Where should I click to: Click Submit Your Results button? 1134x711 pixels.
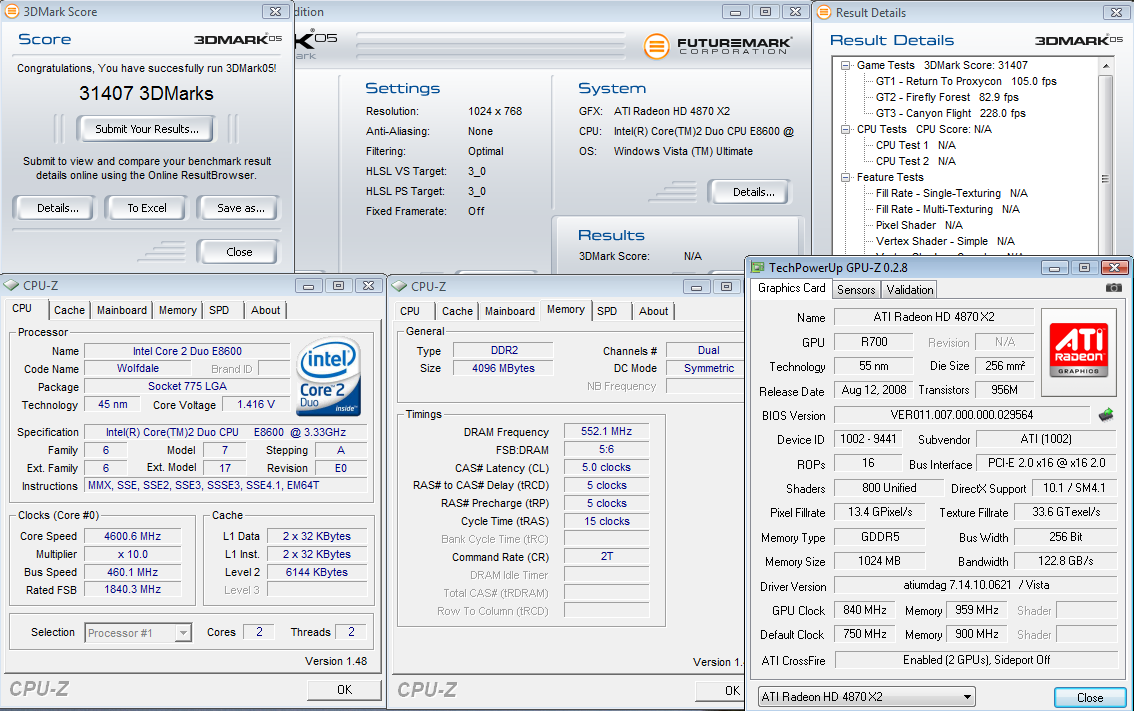(x=147, y=129)
